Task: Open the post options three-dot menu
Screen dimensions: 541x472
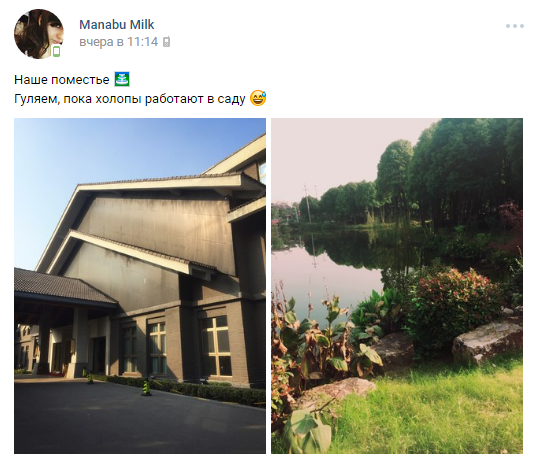Action: pos(515,26)
